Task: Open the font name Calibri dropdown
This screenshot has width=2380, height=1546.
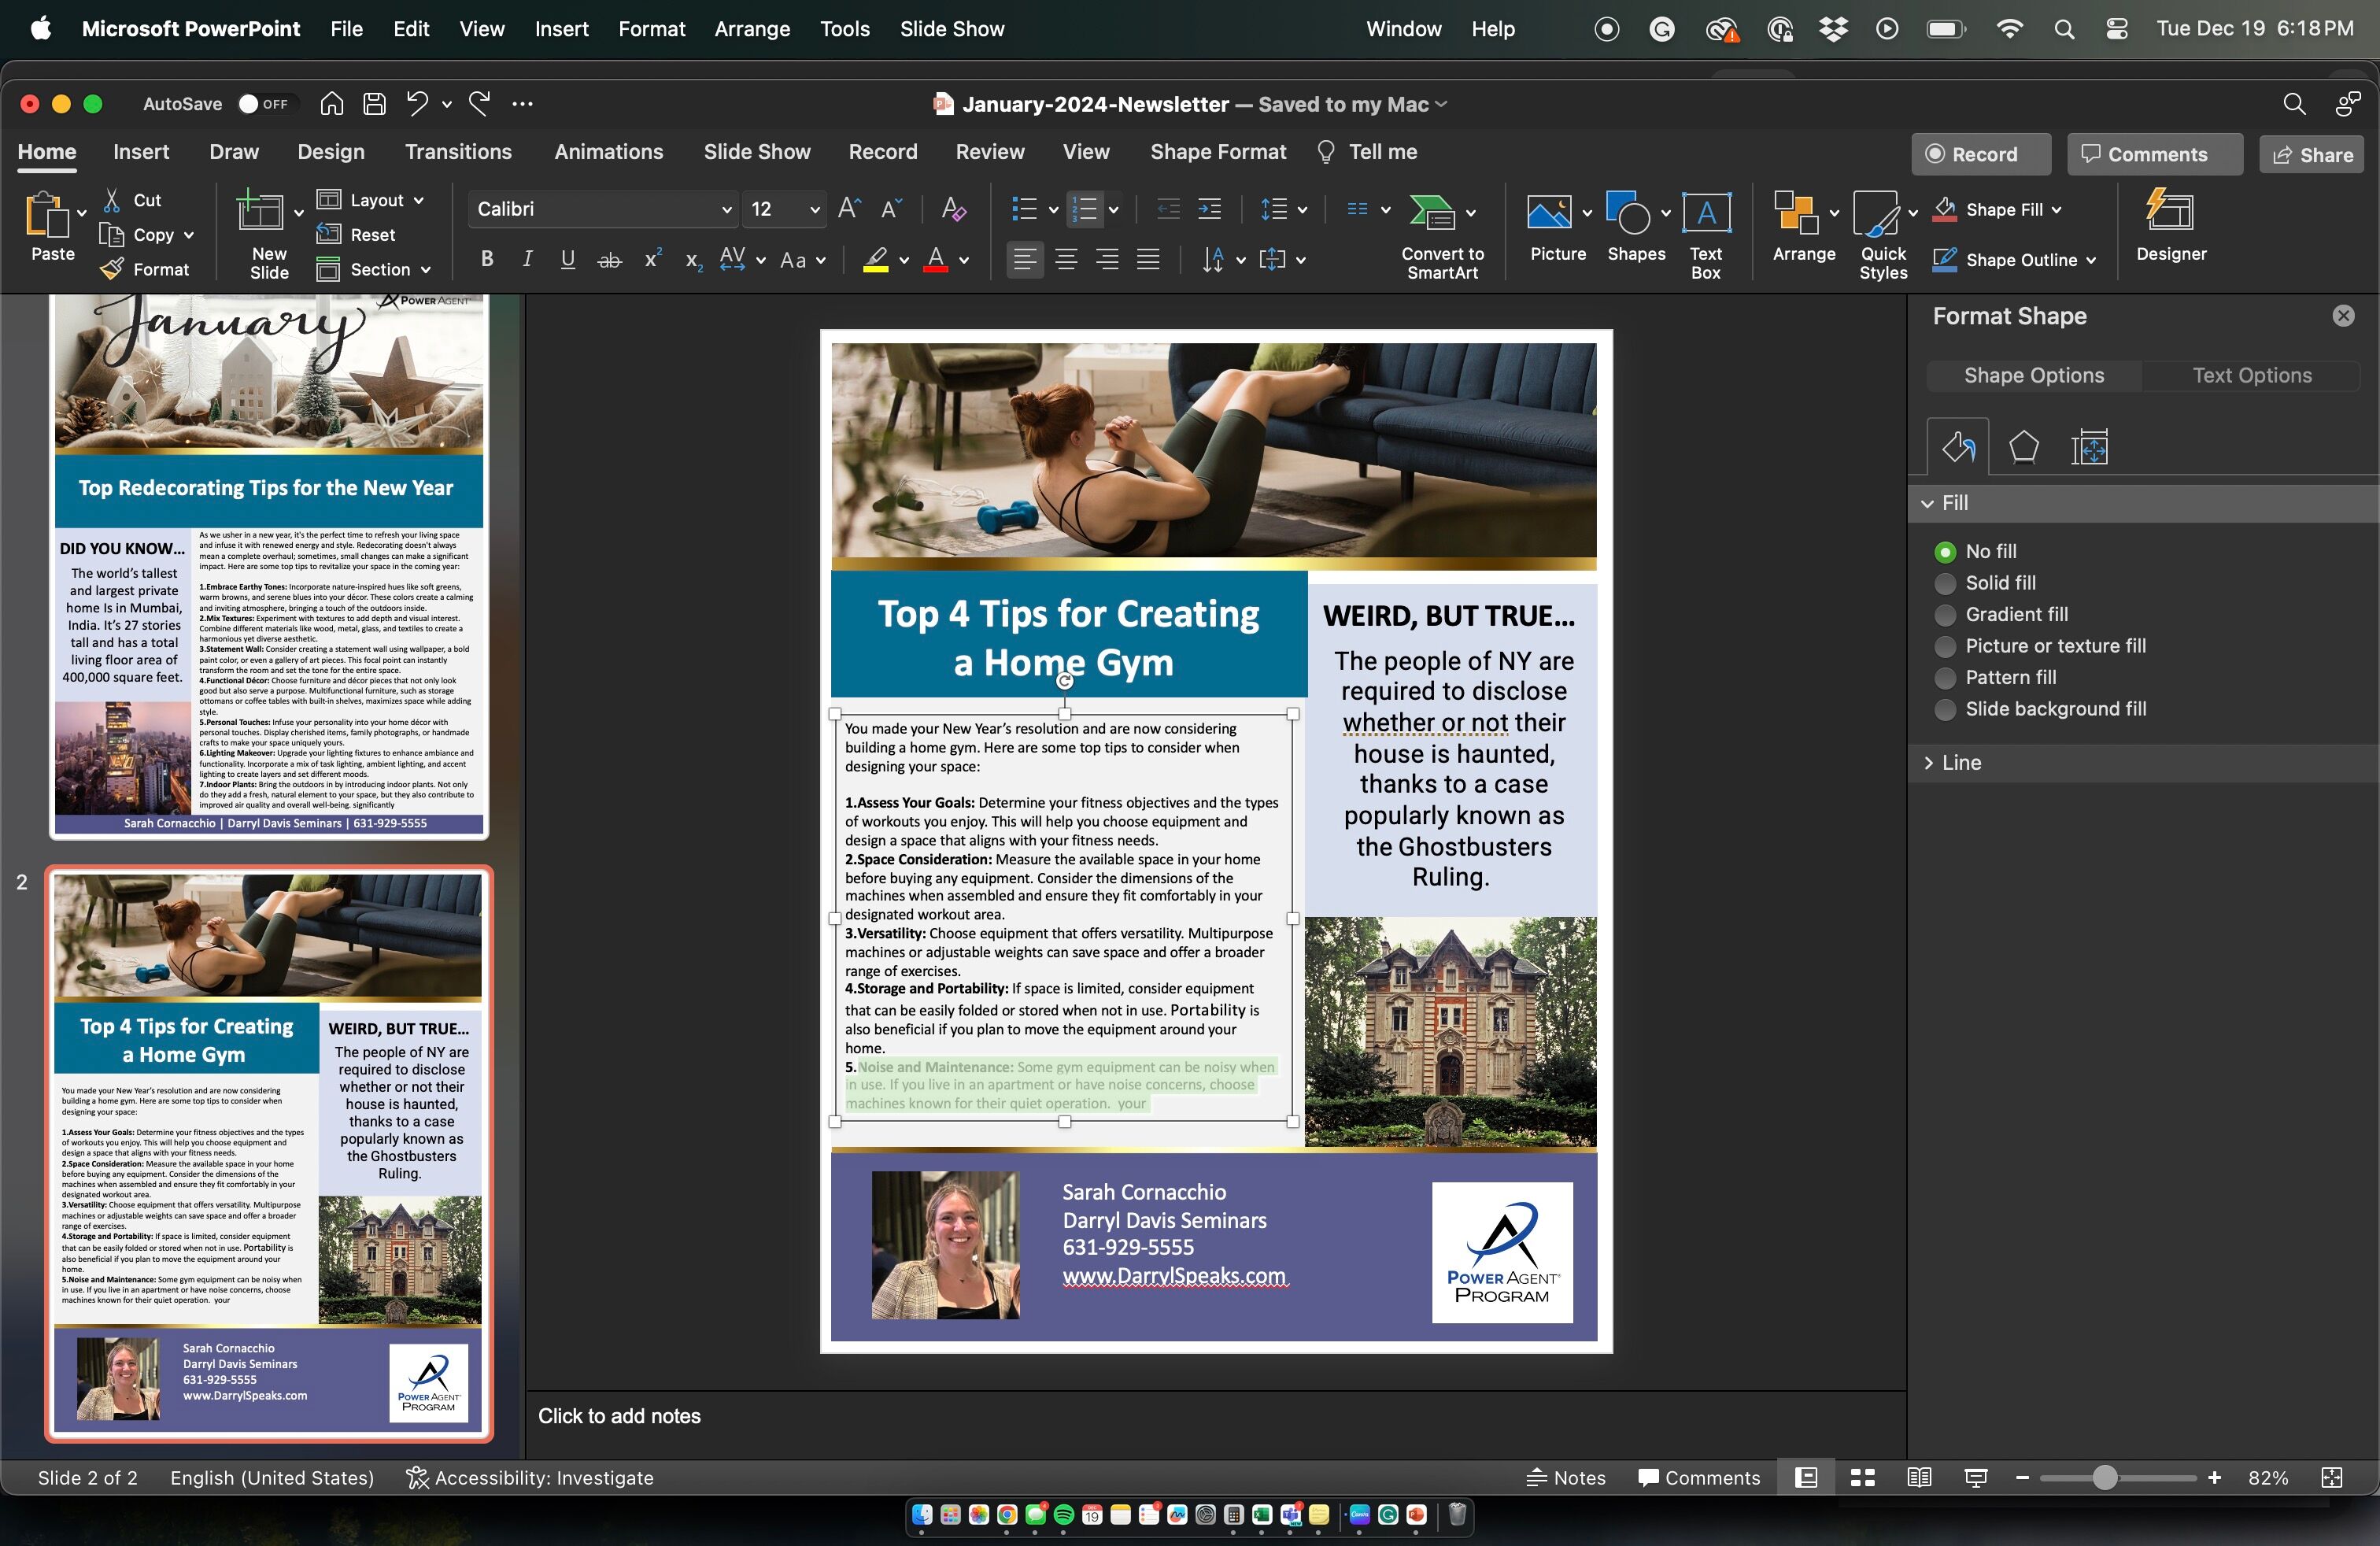Action: point(727,209)
